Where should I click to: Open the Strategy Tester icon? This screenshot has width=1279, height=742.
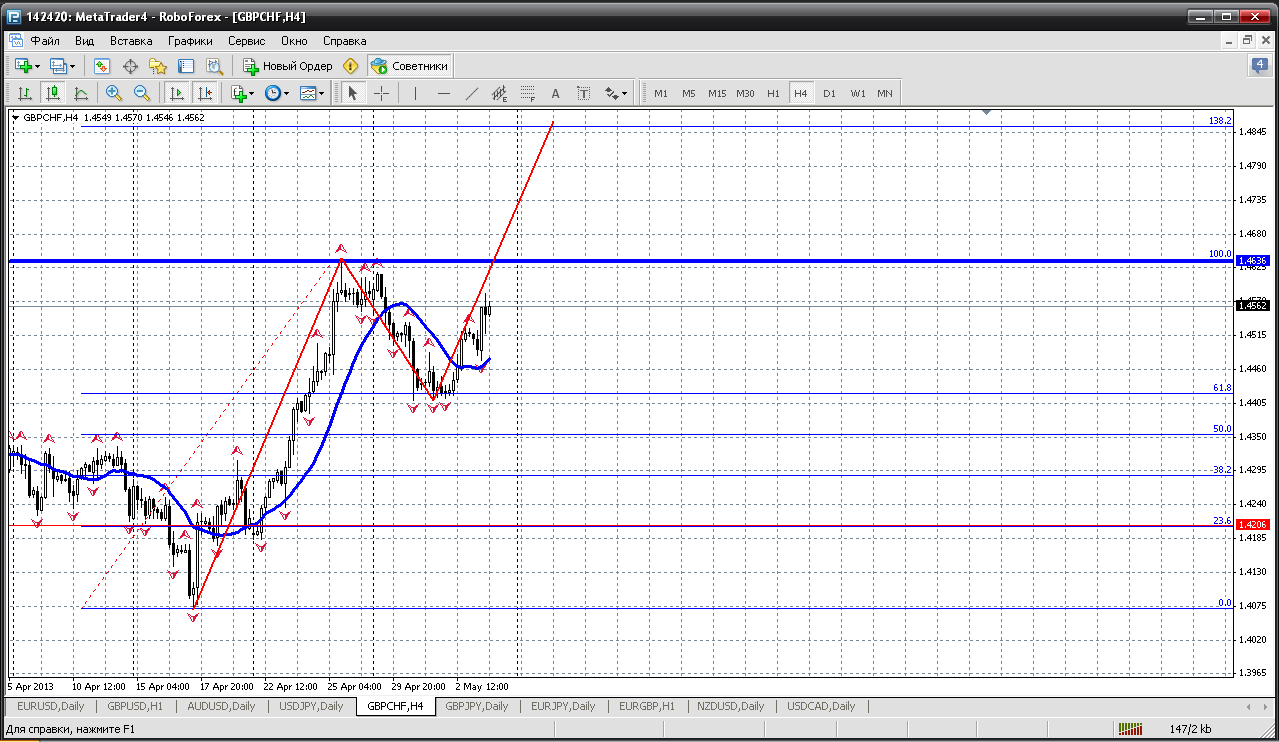[x=214, y=66]
